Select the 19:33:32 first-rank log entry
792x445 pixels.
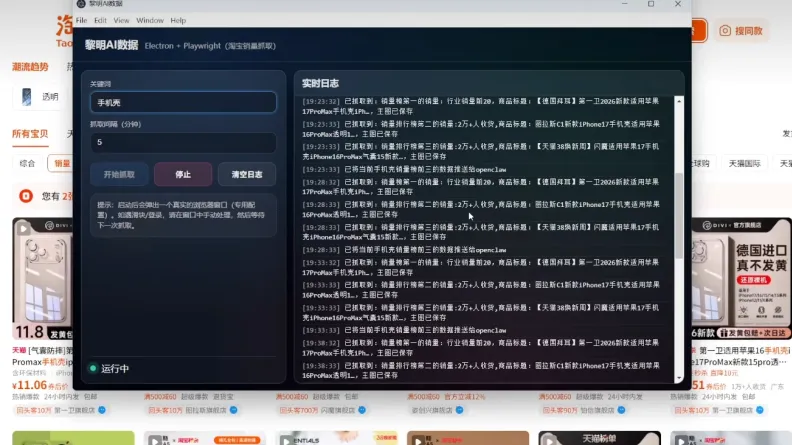pos(480,267)
